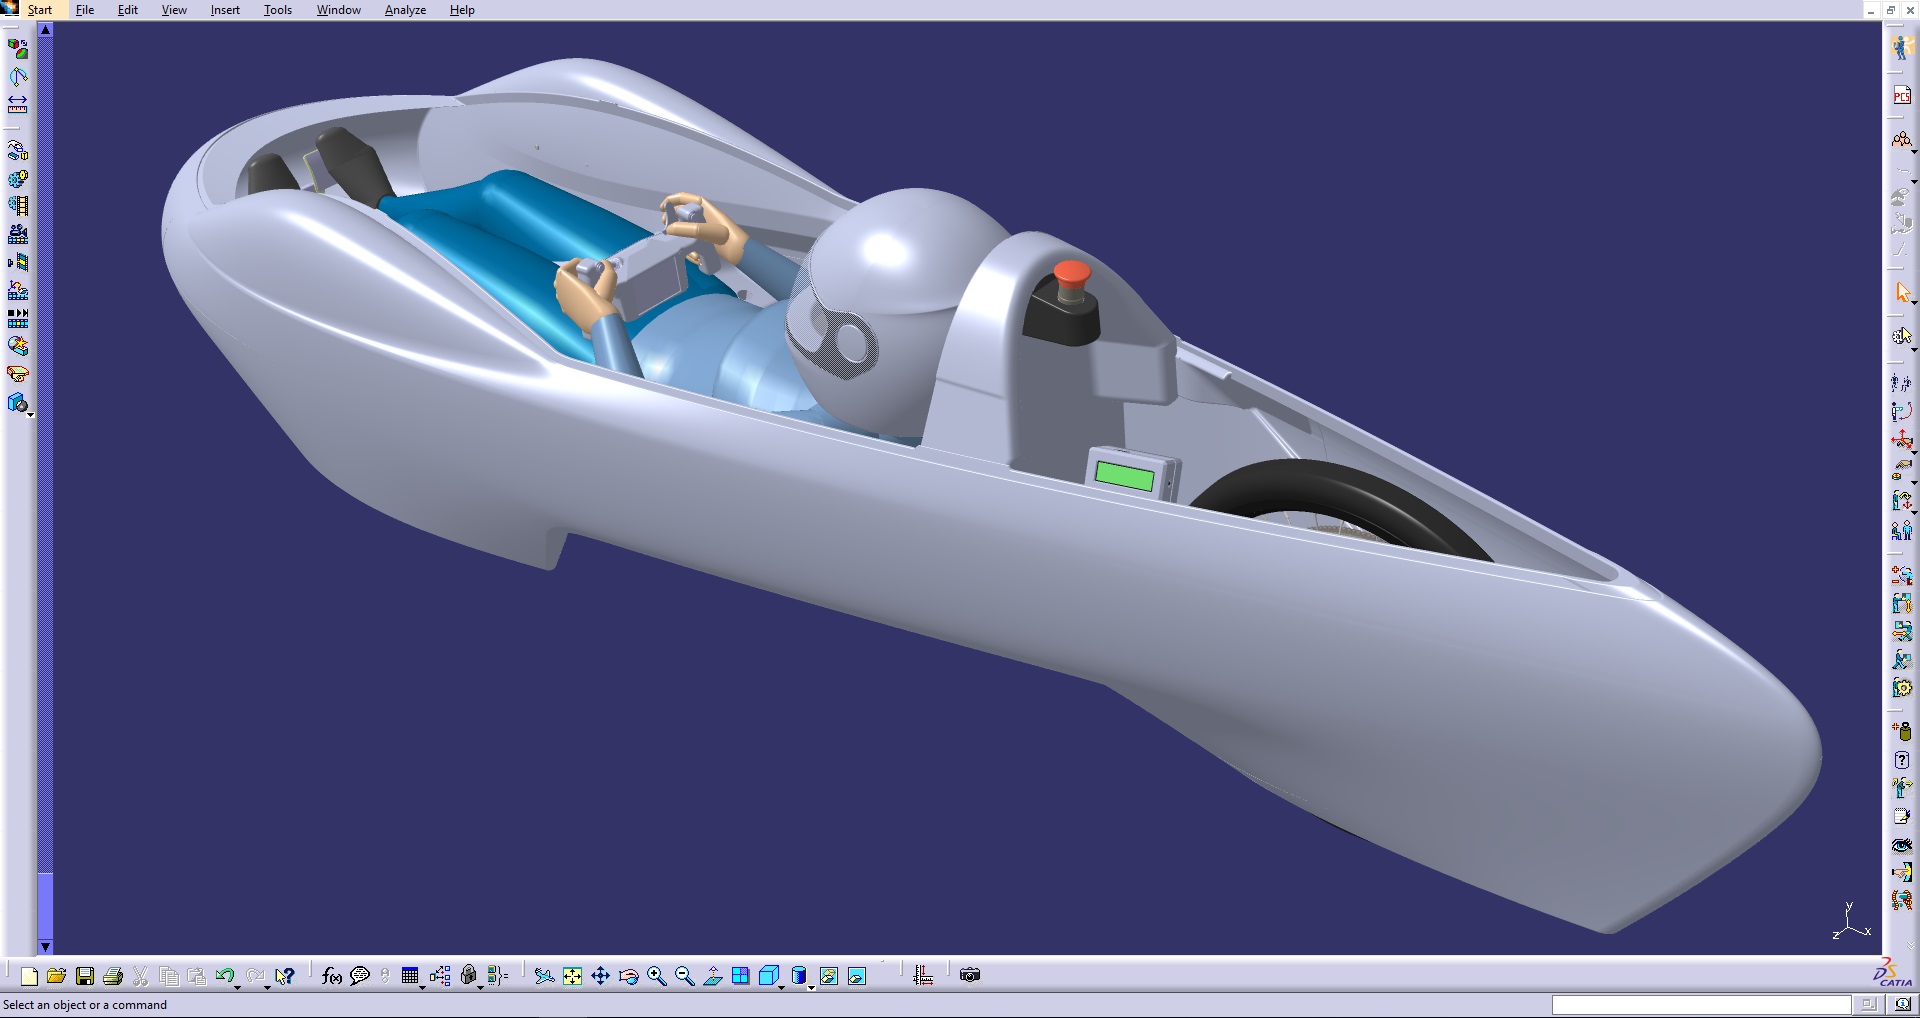Open the Insert menu
The width and height of the screenshot is (1920, 1018).
pos(225,10)
